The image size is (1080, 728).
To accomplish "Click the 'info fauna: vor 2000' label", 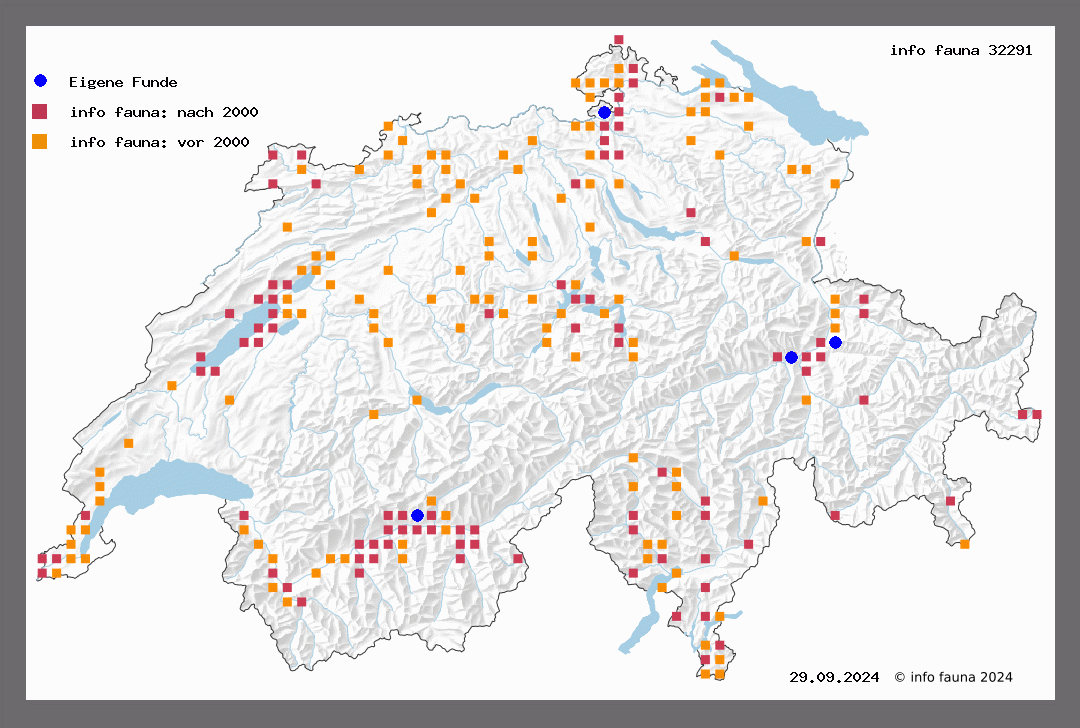I will pos(159,142).
